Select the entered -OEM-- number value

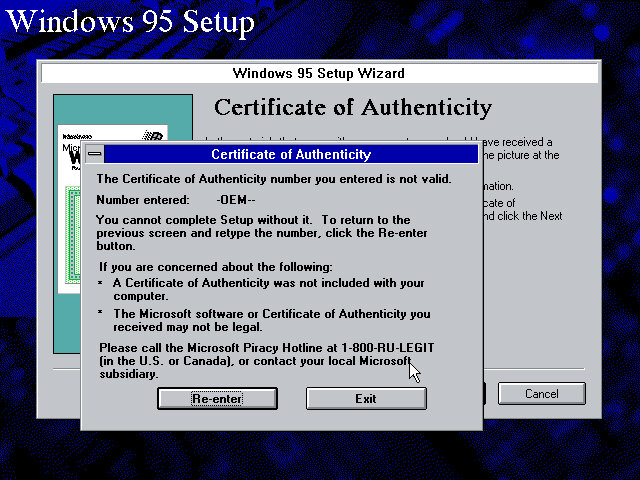(x=236, y=199)
